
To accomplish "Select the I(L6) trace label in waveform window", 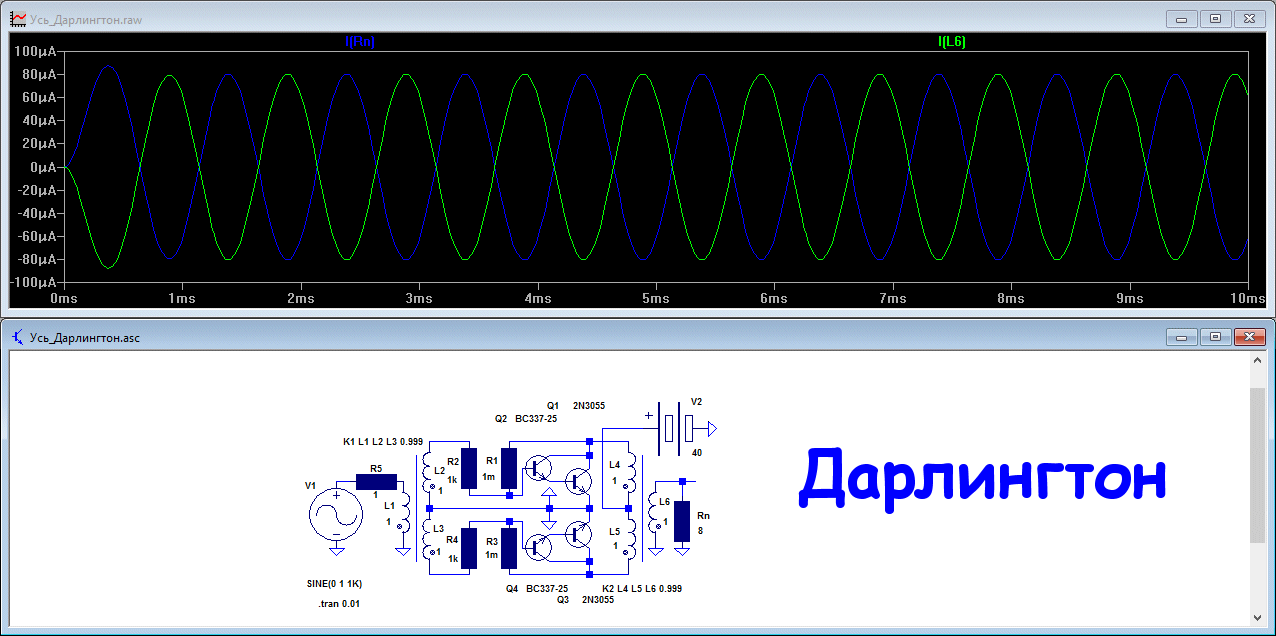I will click(x=952, y=41).
